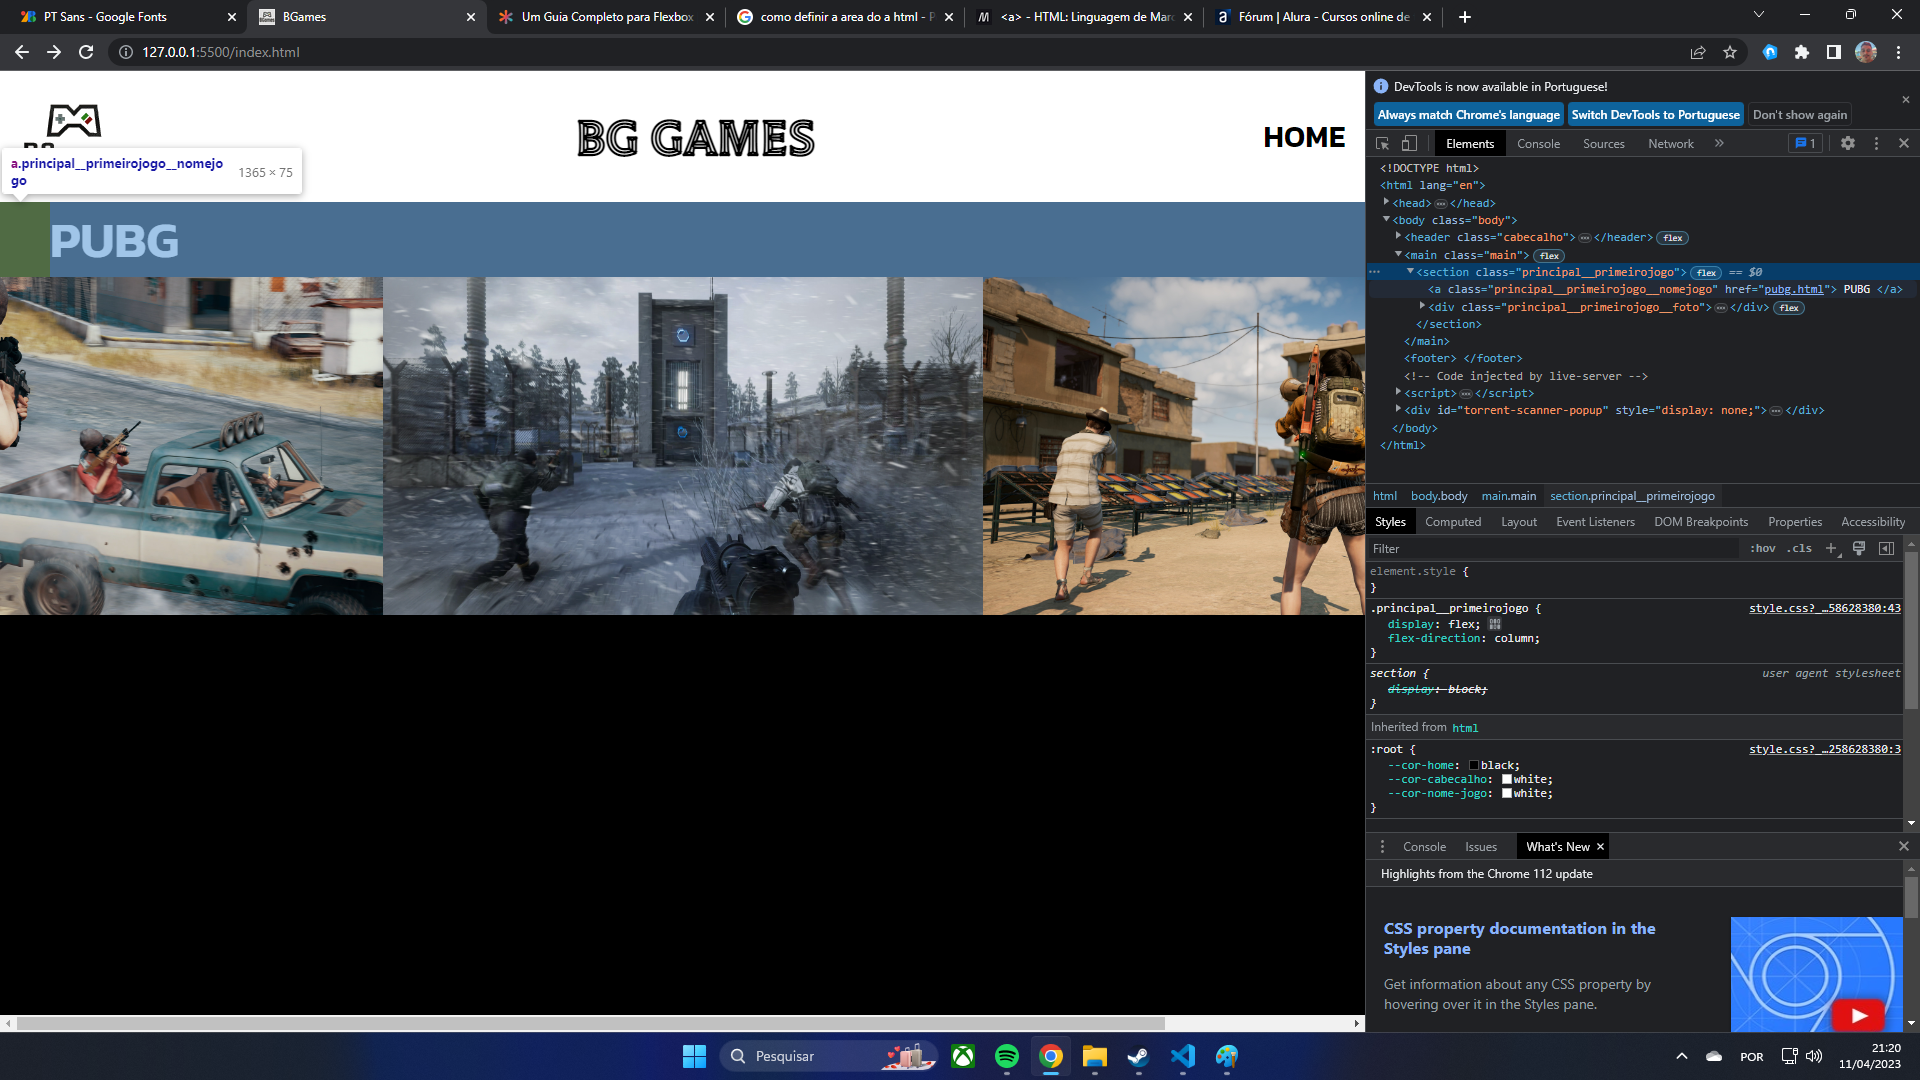1920x1080 pixels.
Task: Open Accessibility tab
Action: point(1873,522)
